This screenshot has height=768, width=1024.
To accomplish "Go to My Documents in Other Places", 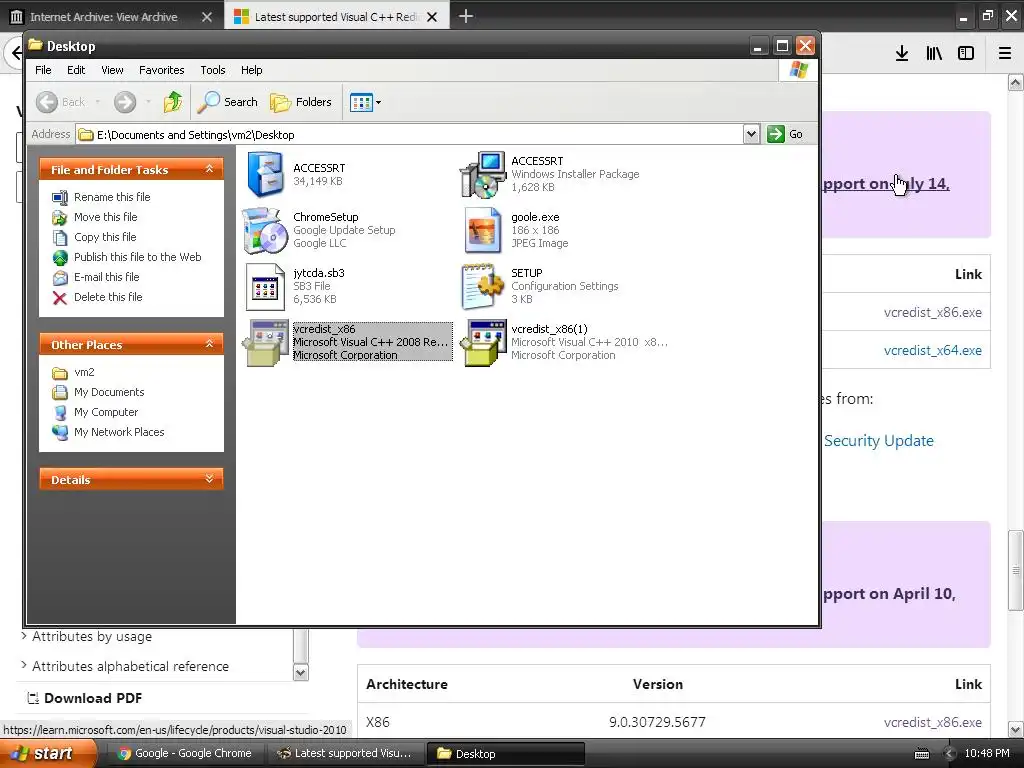I will [x=109, y=392].
